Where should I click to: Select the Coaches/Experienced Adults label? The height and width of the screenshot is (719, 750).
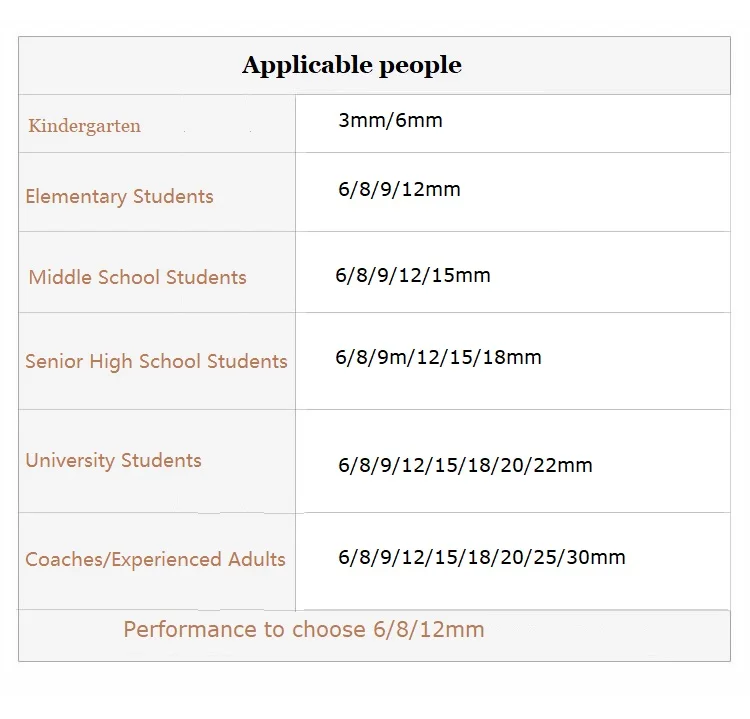[155, 560]
